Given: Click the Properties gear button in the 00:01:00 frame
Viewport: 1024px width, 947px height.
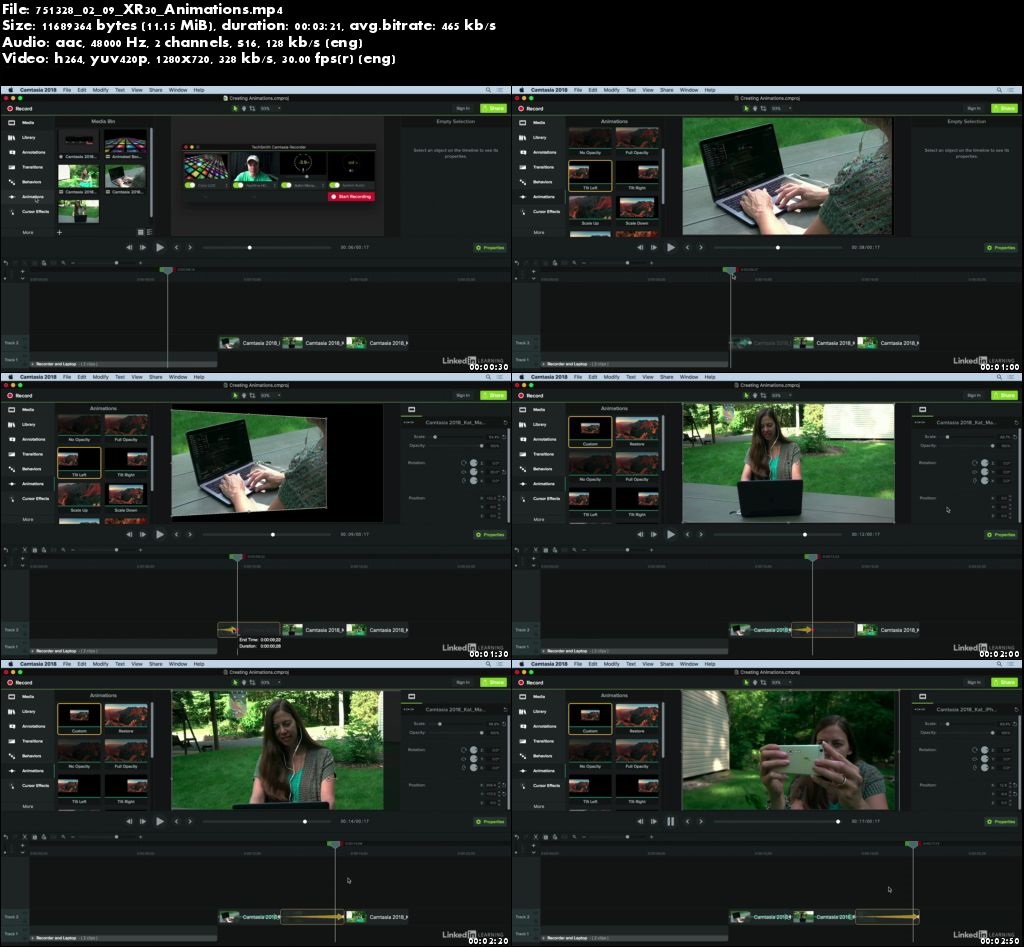Looking at the screenshot, I should [1001, 247].
